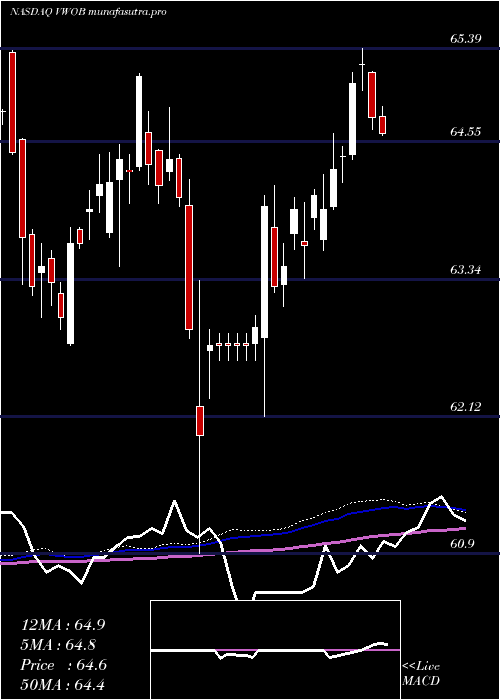This screenshot has width=500, height=700.
Task: Select the 62.12 price level label
Action: pos(466,407)
